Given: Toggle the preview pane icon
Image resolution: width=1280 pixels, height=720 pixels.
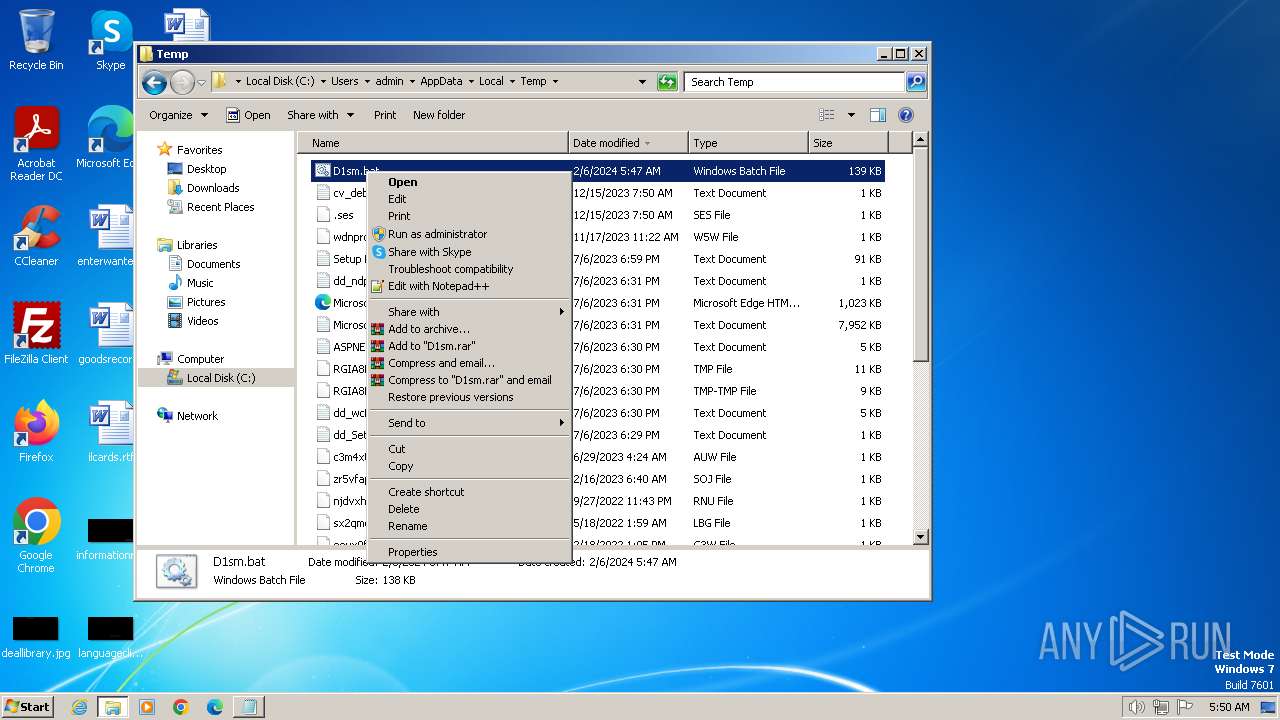Looking at the screenshot, I should [877, 115].
